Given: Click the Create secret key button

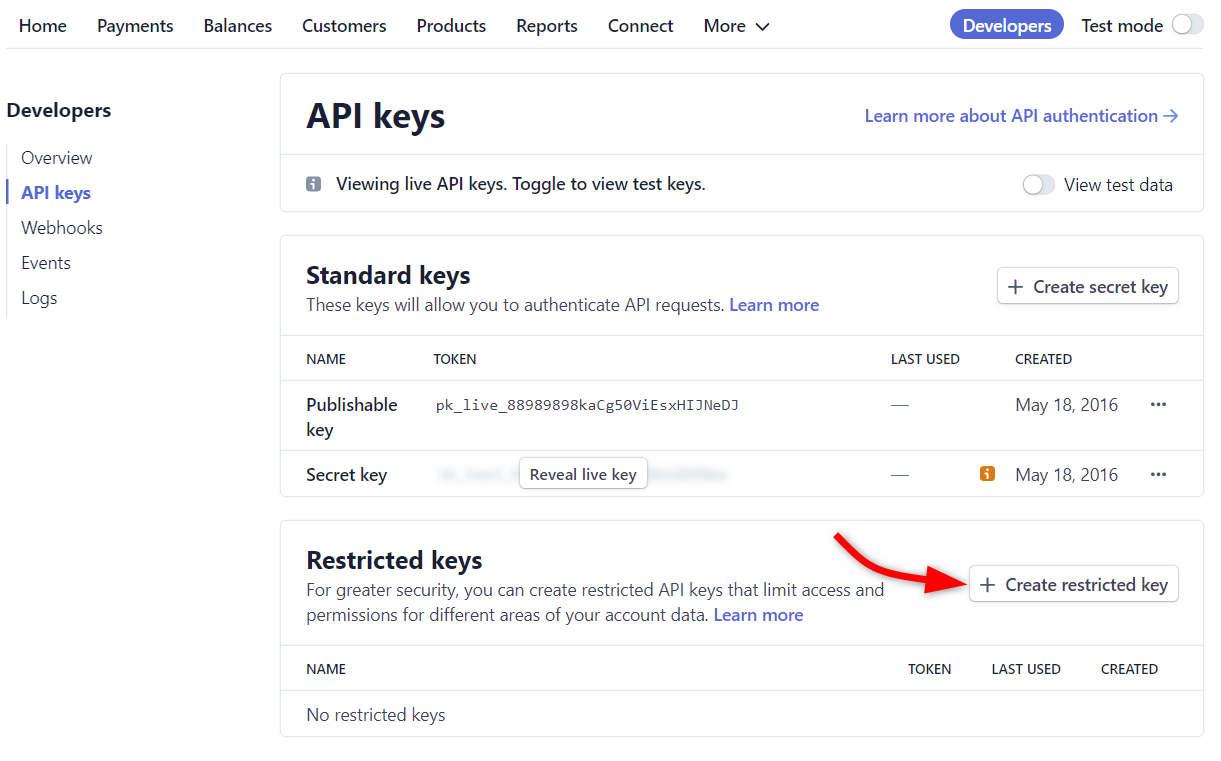Looking at the screenshot, I should pos(1088,287).
